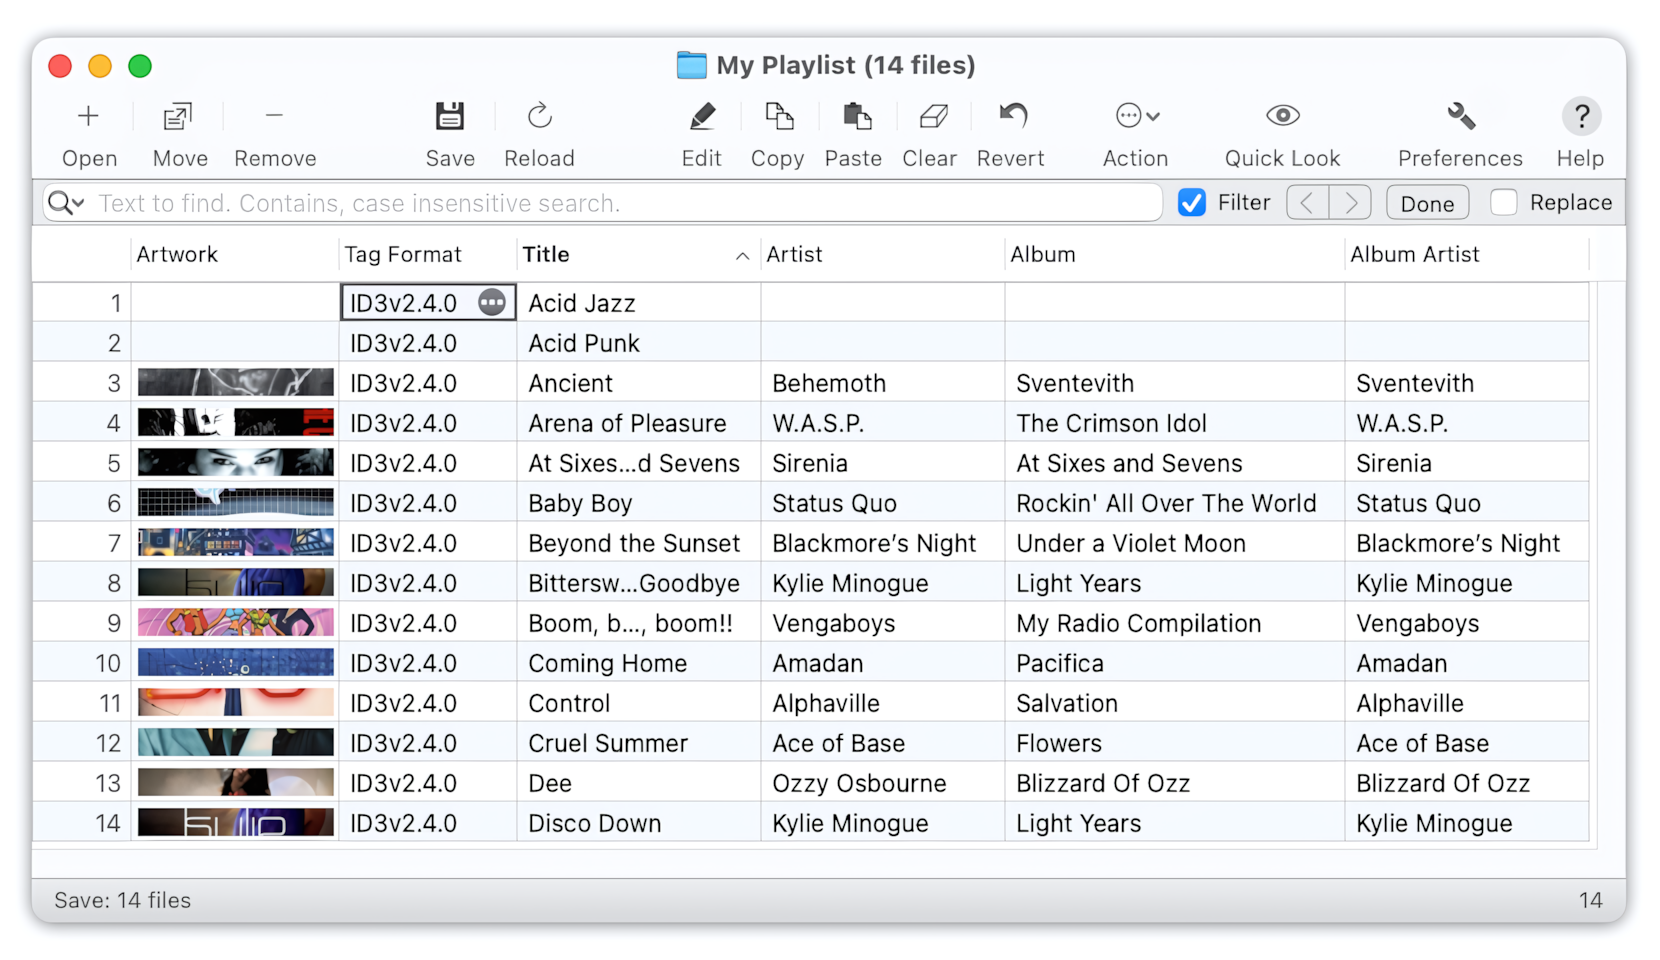This screenshot has width=1660, height=960.
Task: Click the Done button
Action: click(x=1427, y=203)
